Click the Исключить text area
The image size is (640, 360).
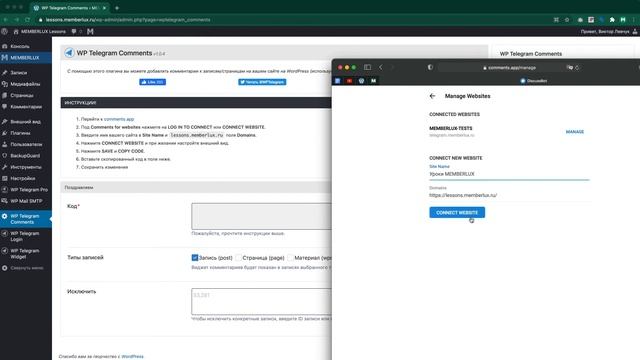point(261,302)
